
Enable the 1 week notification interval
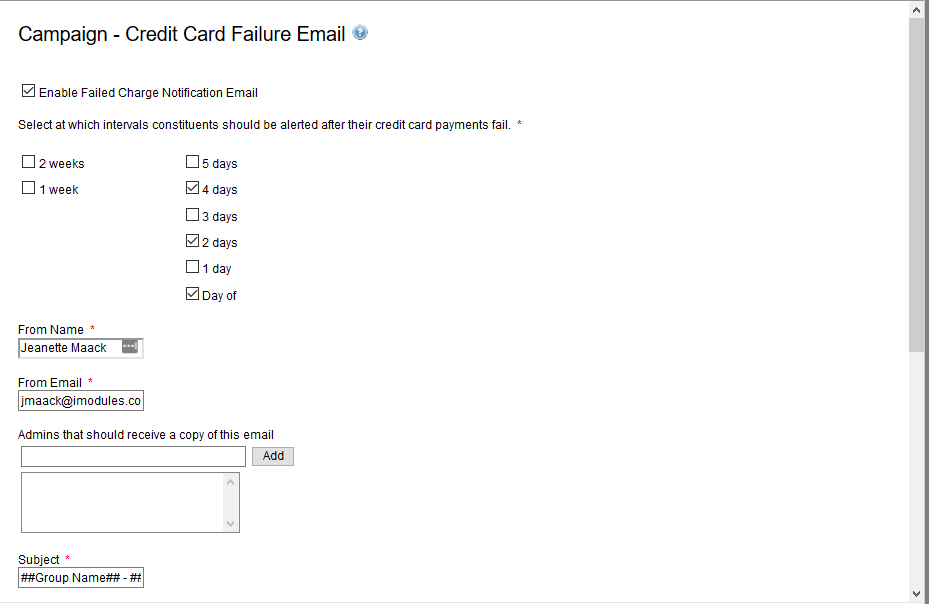pos(28,187)
